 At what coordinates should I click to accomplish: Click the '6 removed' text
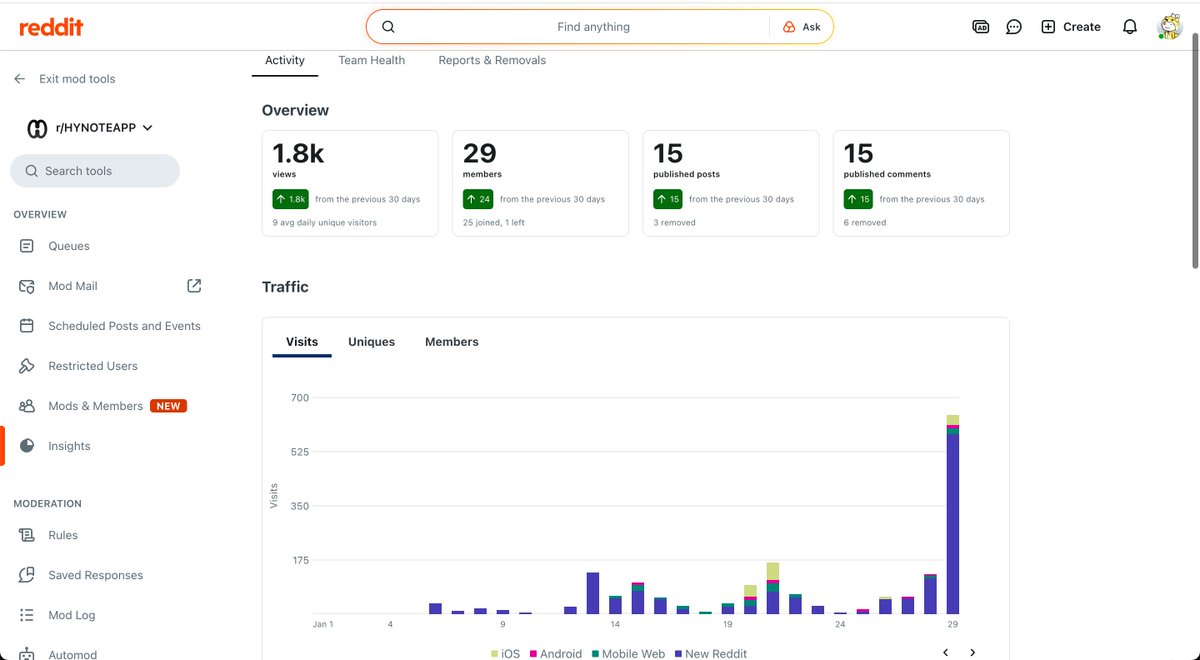865,223
